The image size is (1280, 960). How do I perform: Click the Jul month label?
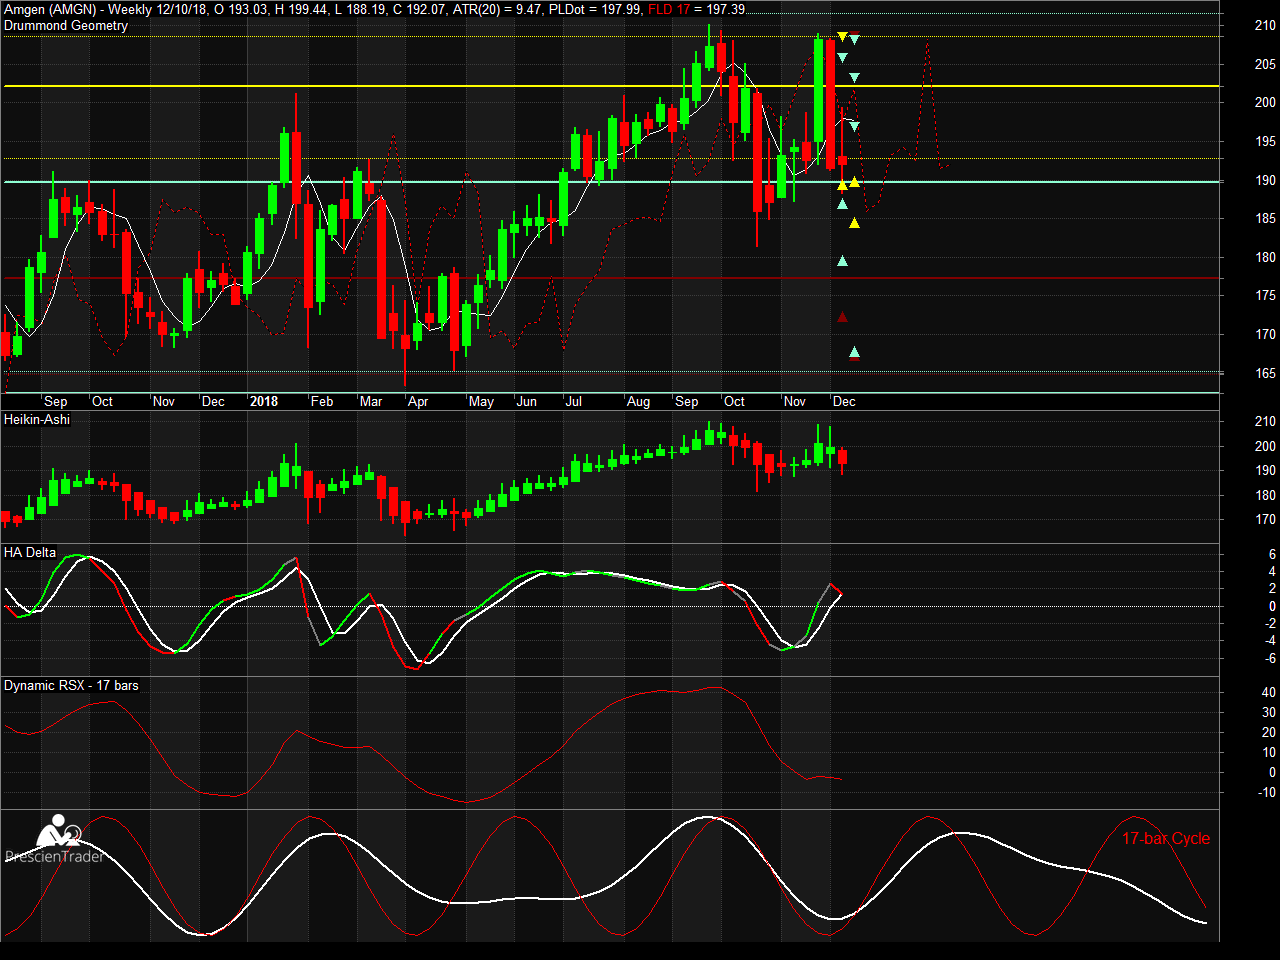pyautogui.click(x=574, y=401)
